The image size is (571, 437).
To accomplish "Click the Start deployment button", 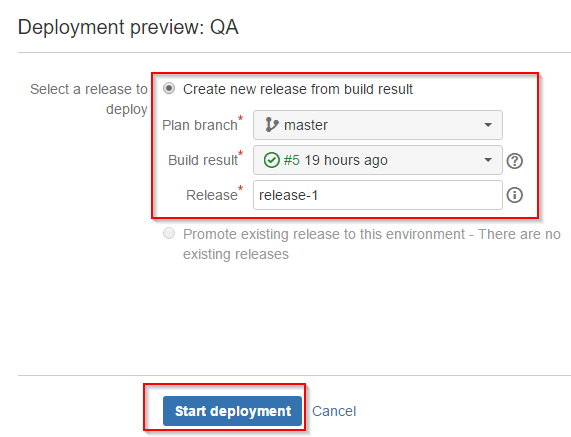I will point(232,411).
